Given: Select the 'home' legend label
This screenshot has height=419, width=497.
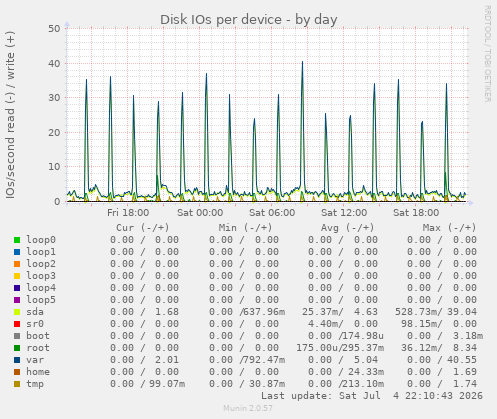Looking at the screenshot, I should point(38,372).
